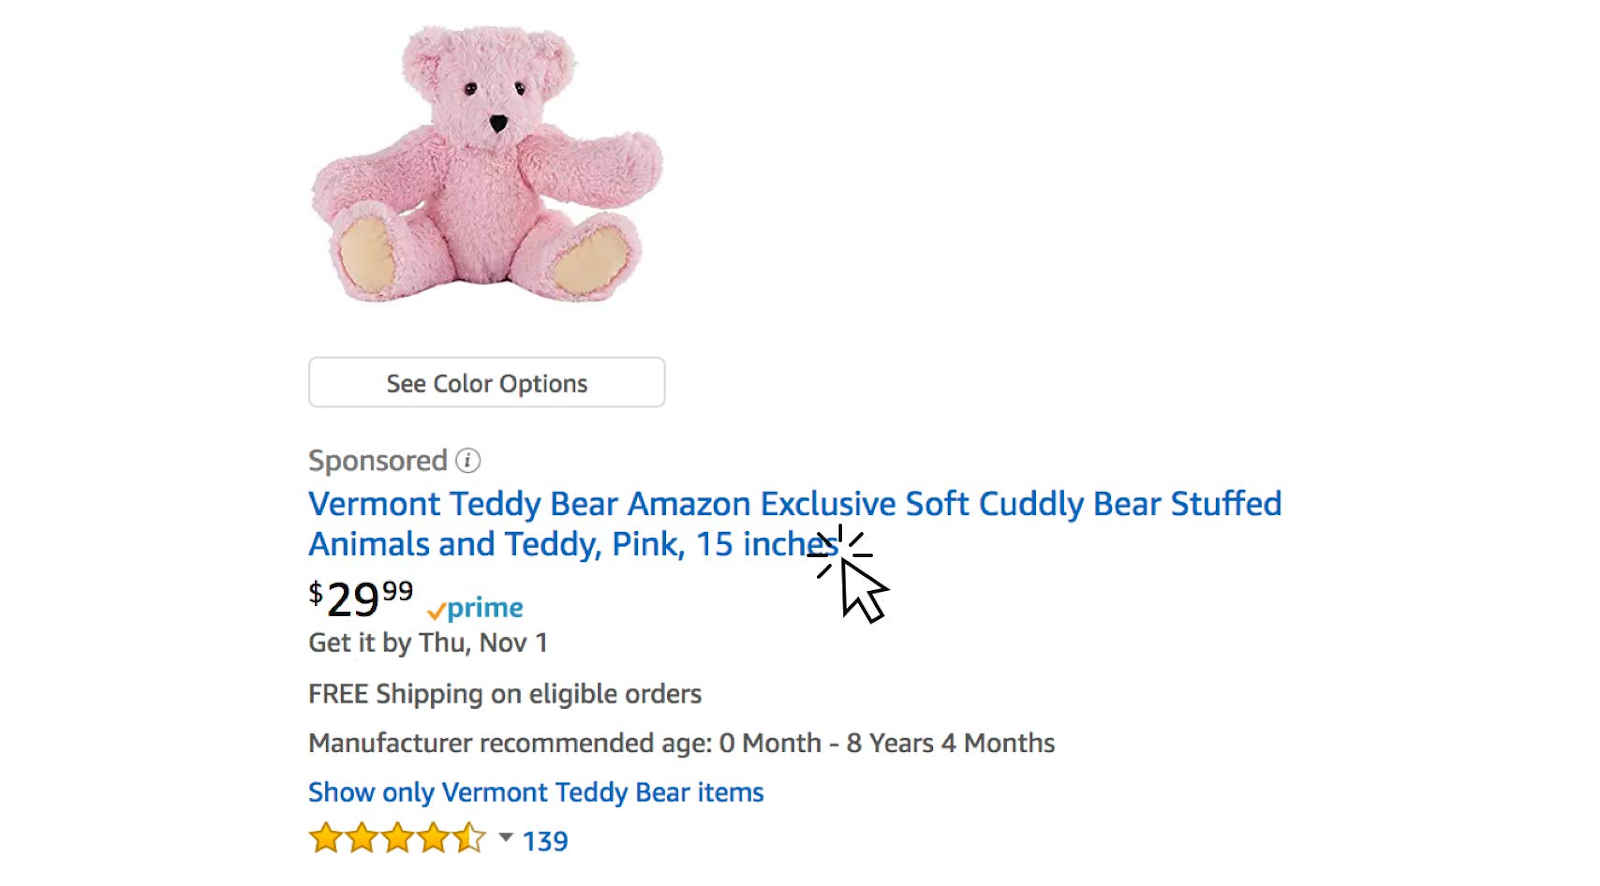Click the blue prime wordmark
This screenshot has width=1600, height=886.
pos(485,608)
